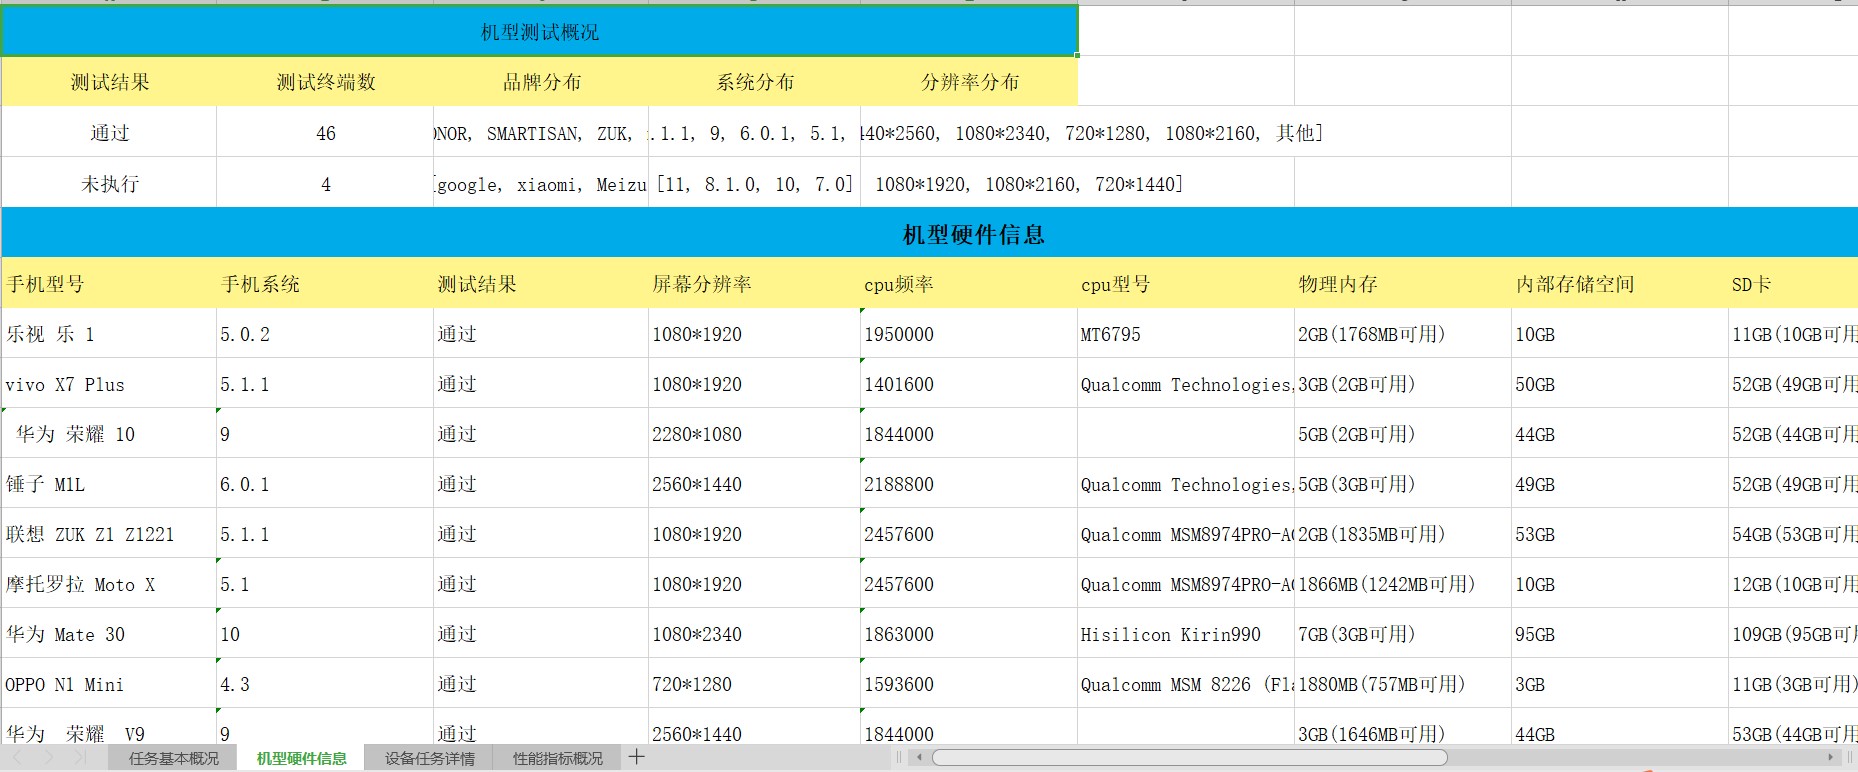Click the horizontal scrollbar right arrow
Viewport: 1858px width, 772px height.
(1831, 757)
